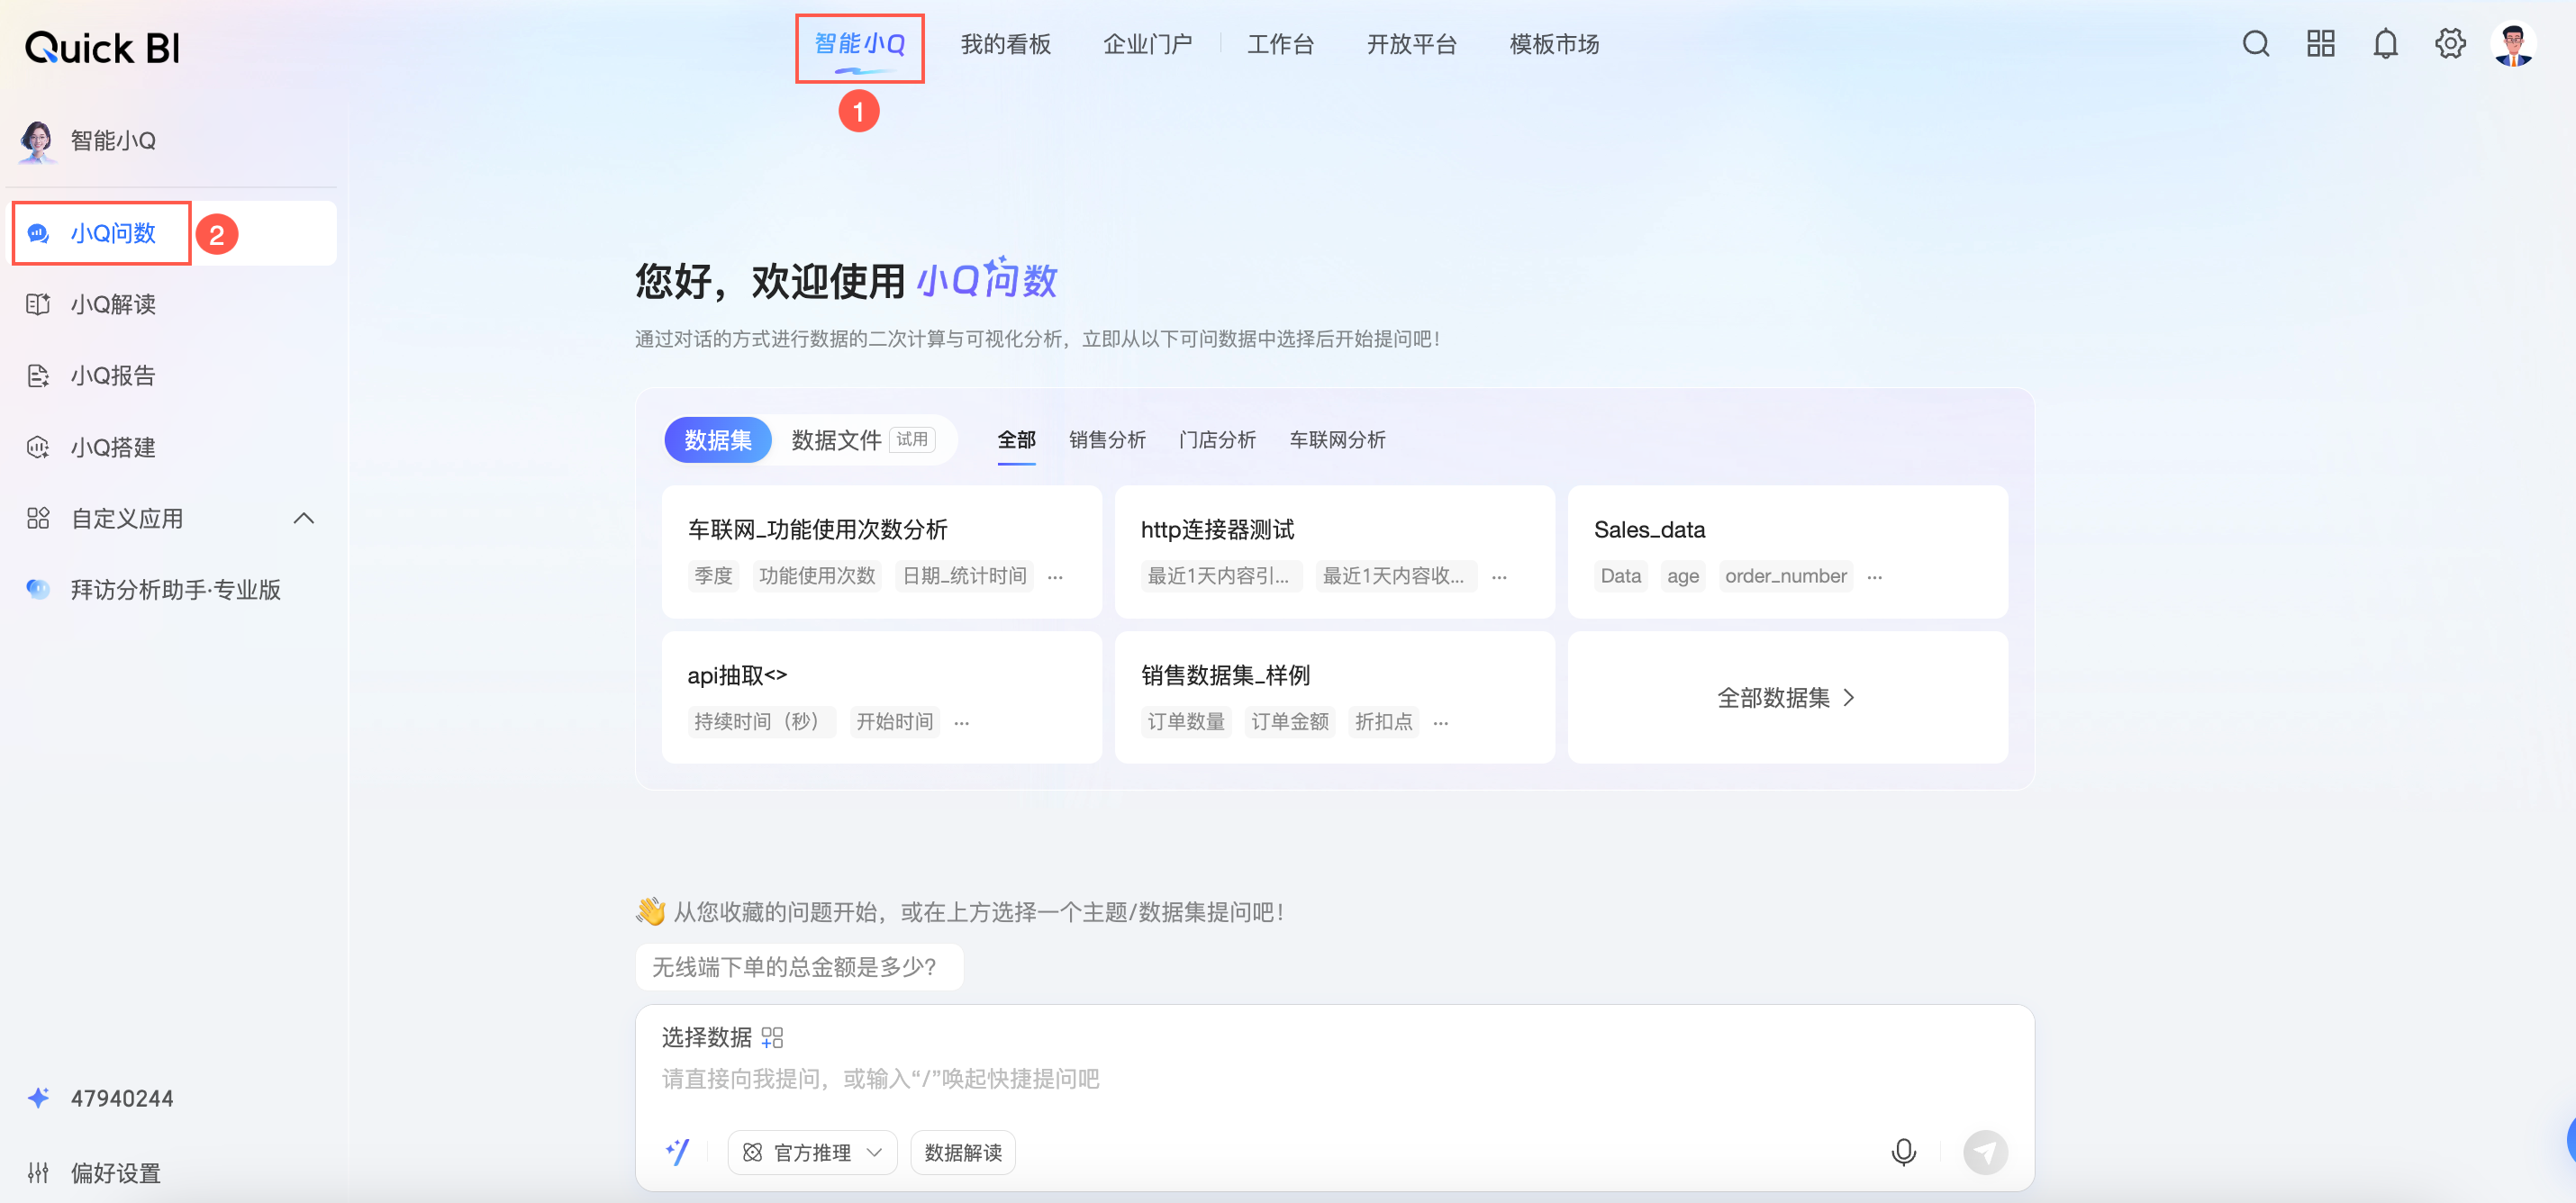Select the 车联网_功能使用次数分析 dataset card
The height and width of the screenshot is (1203, 2576).
coord(881,552)
